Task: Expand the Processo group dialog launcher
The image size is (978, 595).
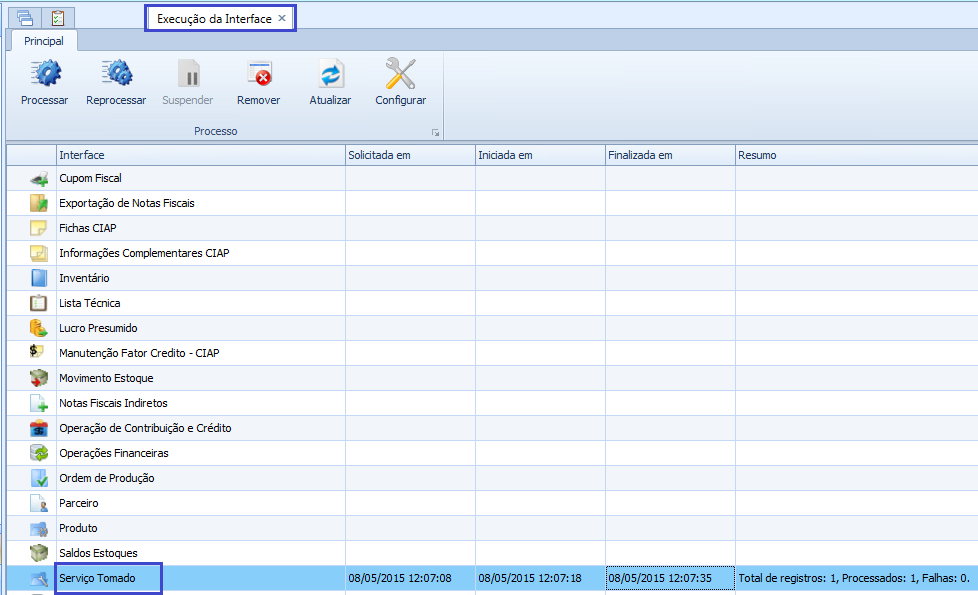Action: 435,132
